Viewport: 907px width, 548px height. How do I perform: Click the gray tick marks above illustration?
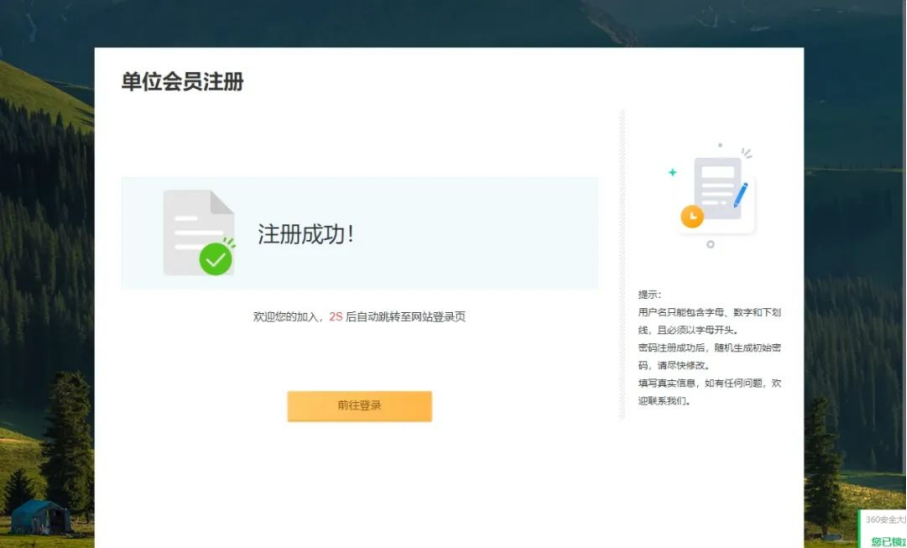[746, 153]
